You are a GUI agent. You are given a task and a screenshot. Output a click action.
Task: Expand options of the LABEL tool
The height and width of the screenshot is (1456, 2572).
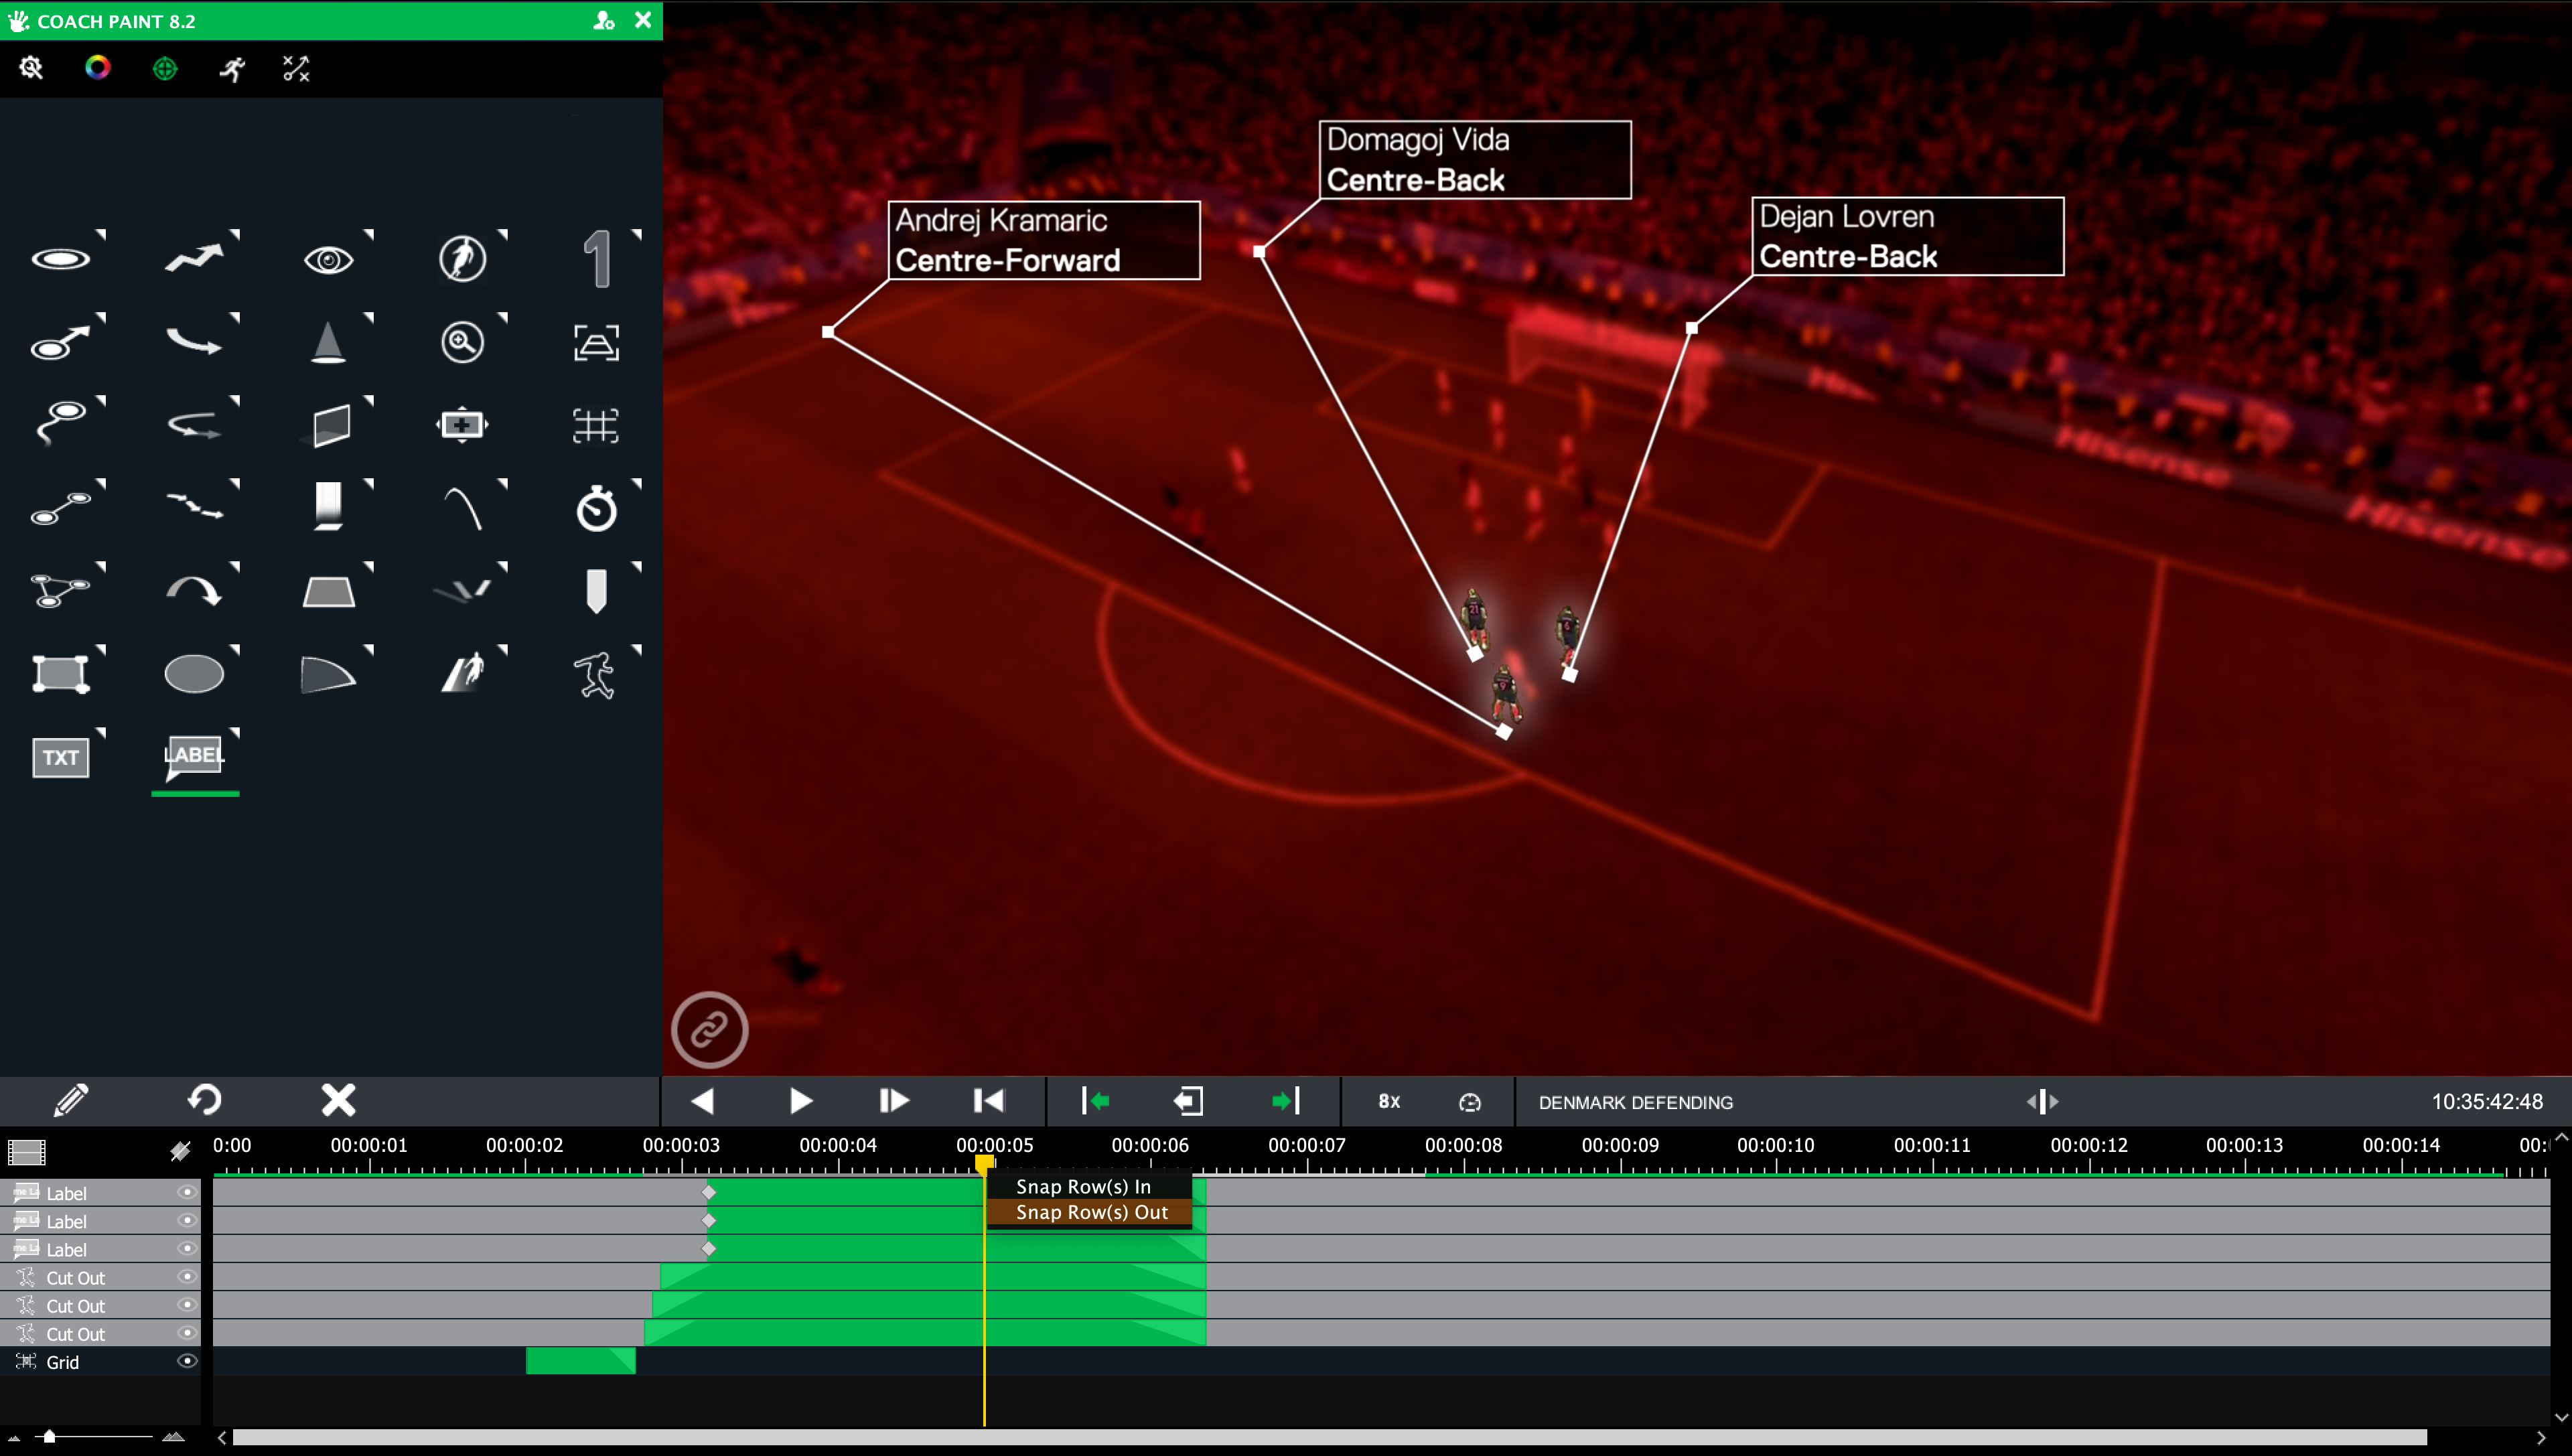[x=235, y=732]
